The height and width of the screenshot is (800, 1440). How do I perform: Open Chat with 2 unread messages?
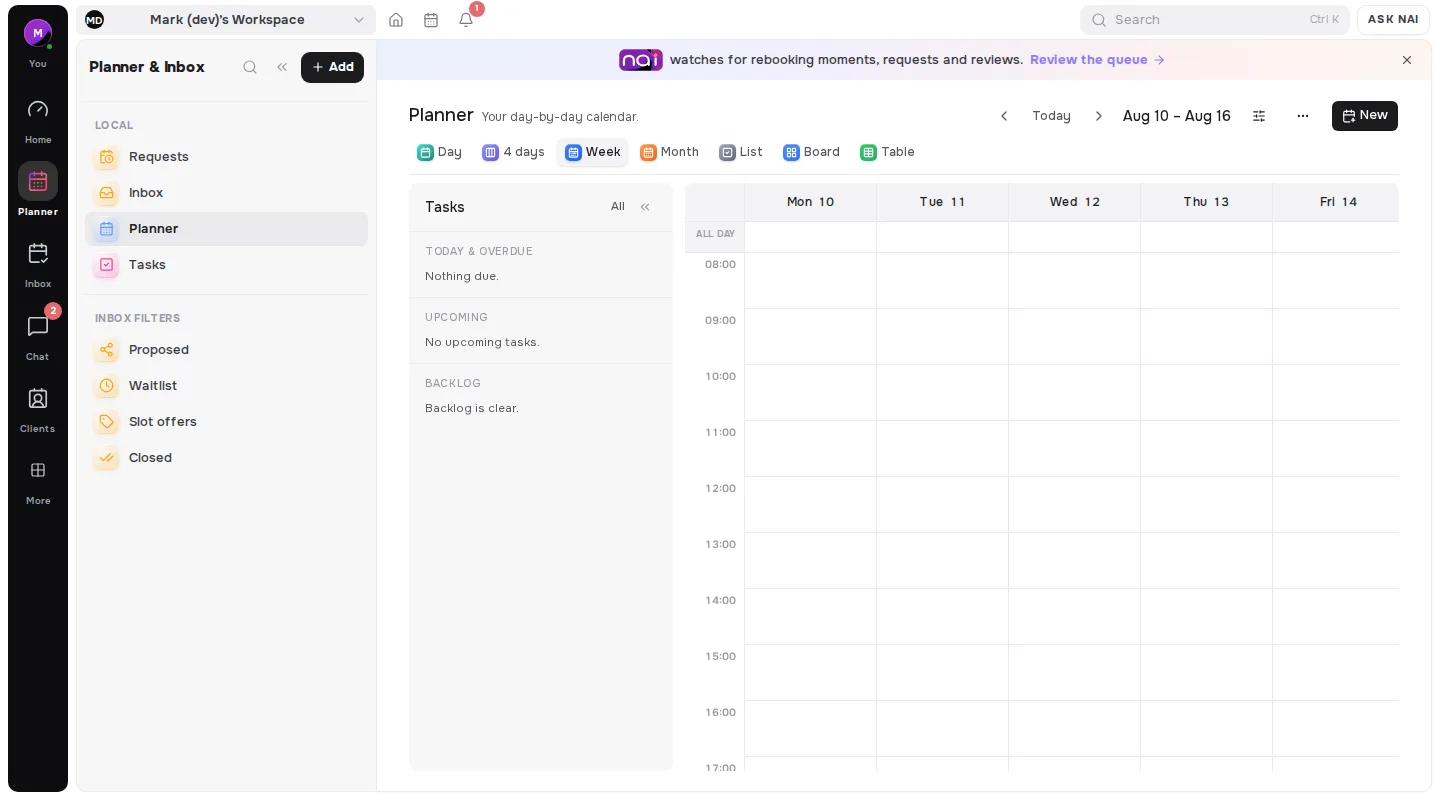pos(38,336)
